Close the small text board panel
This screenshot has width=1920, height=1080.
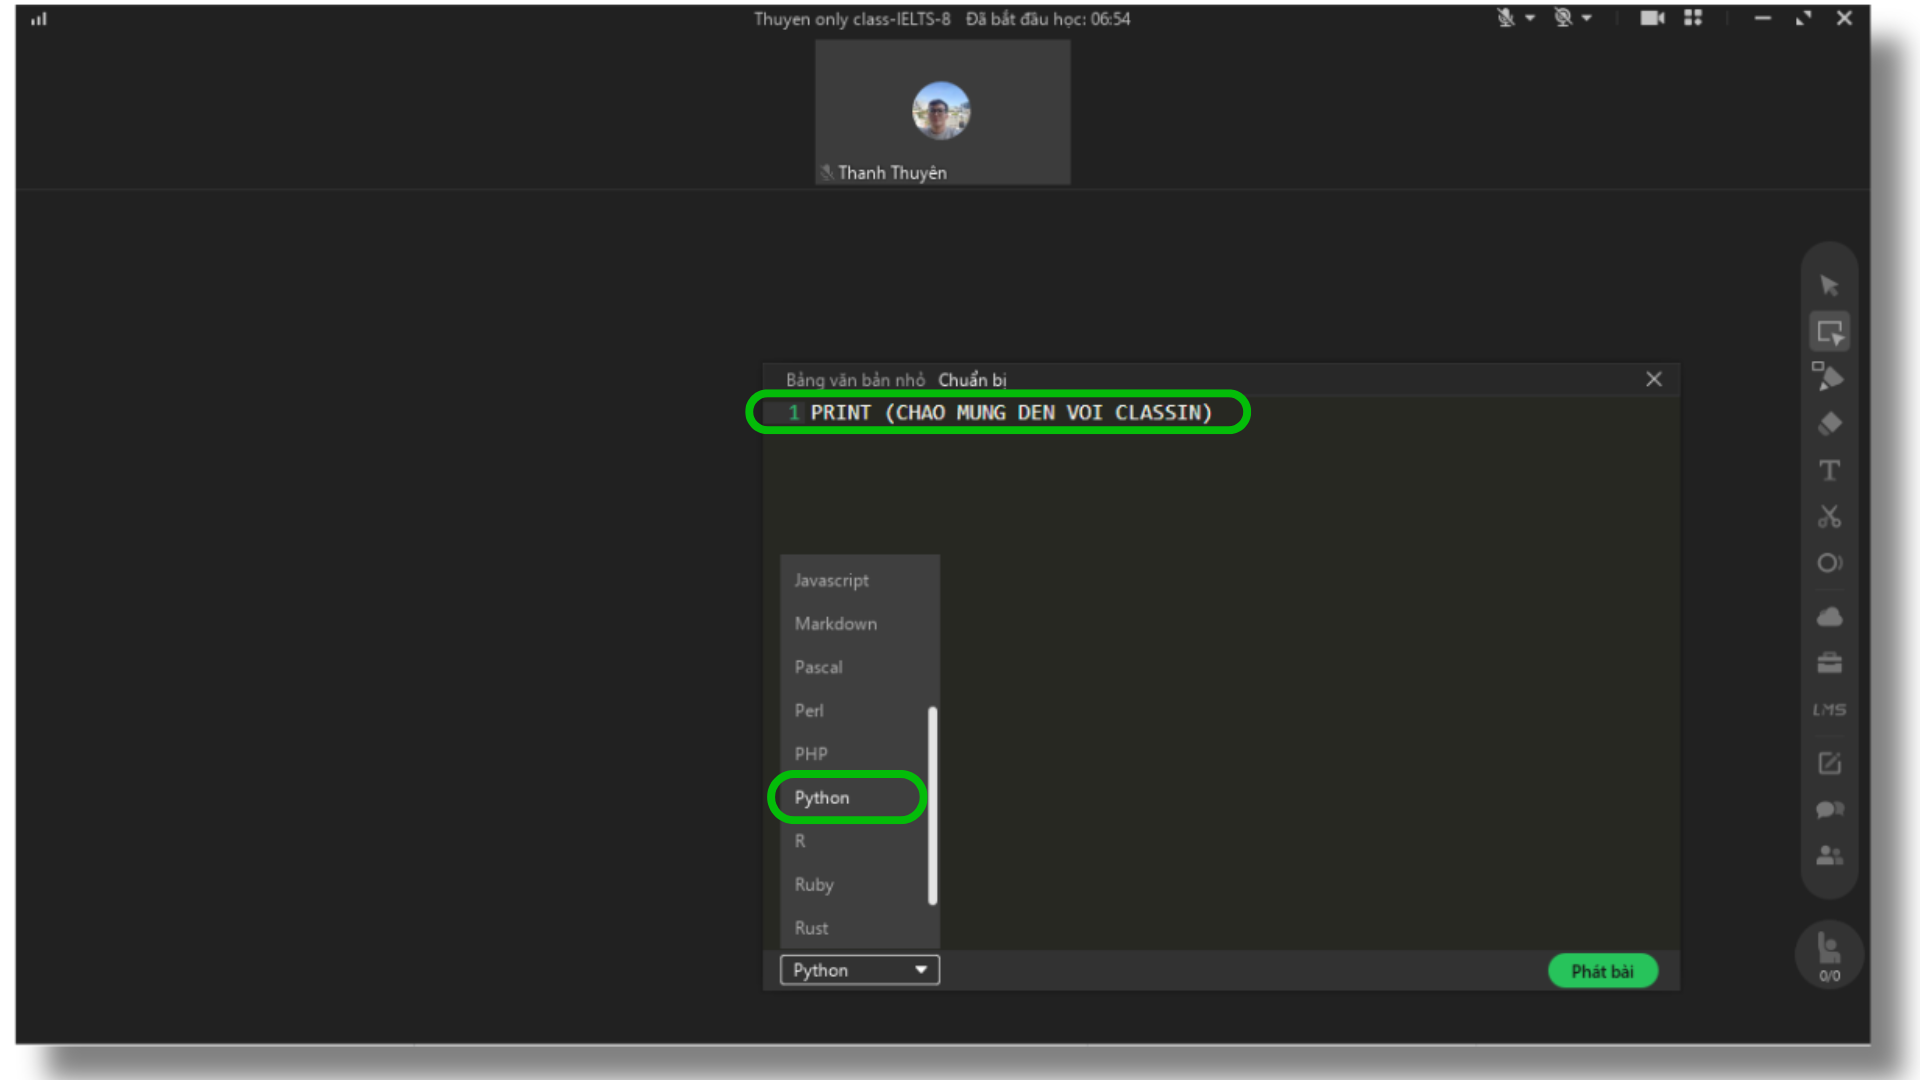1654,379
